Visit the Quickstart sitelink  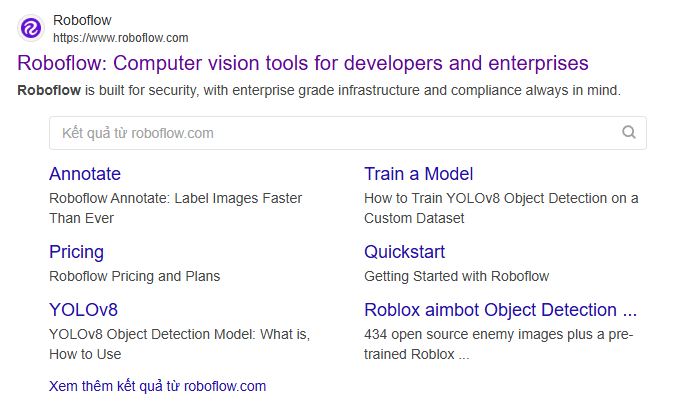[404, 252]
